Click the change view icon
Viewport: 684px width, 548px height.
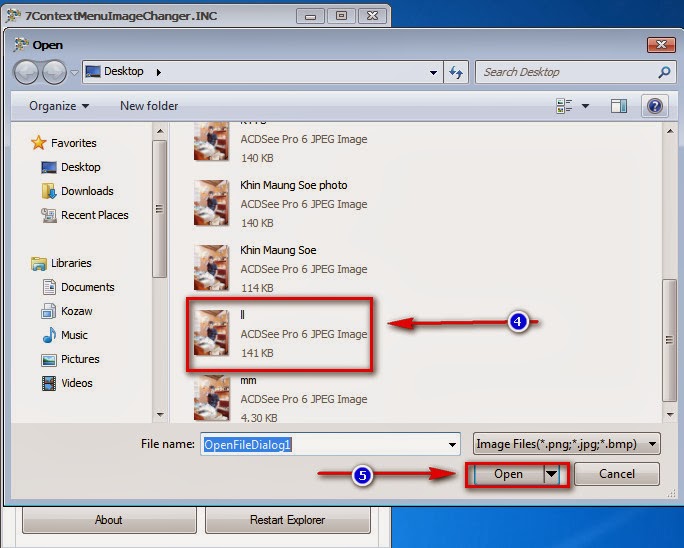pyautogui.click(x=564, y=106)
